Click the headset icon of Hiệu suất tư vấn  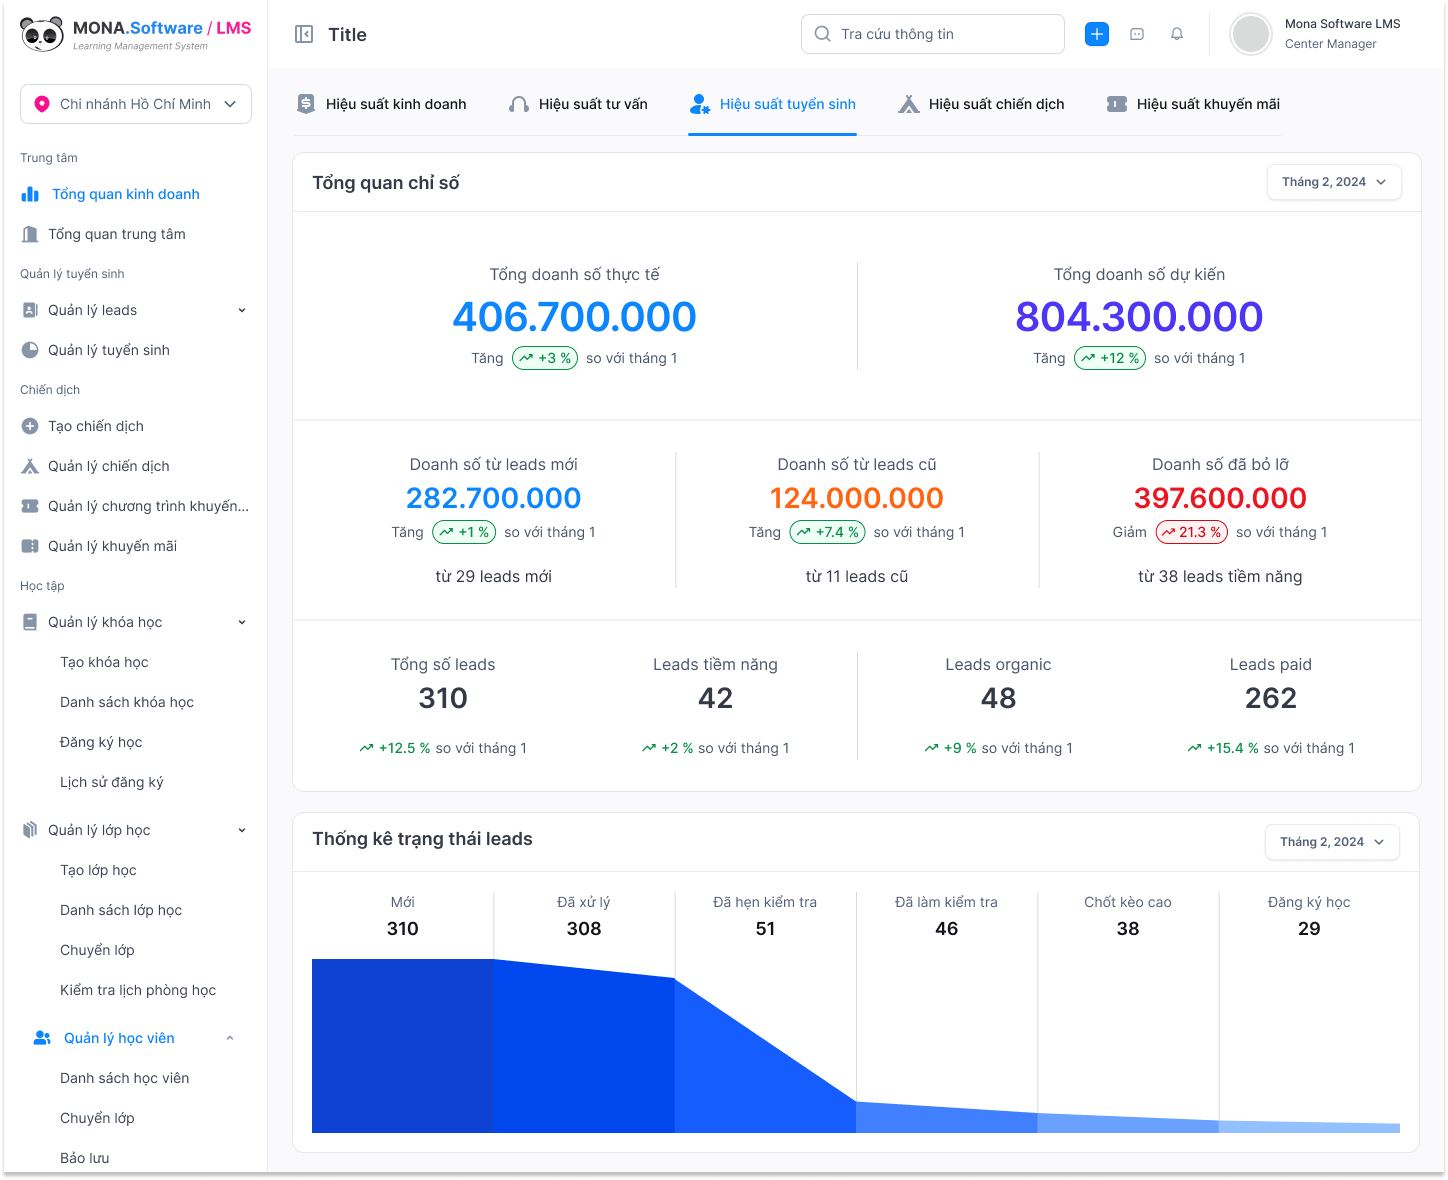tap(519, 104)
